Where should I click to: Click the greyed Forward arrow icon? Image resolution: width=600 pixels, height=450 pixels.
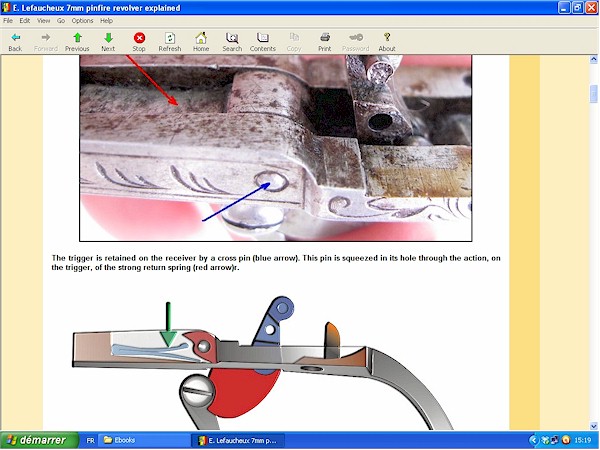46,38
